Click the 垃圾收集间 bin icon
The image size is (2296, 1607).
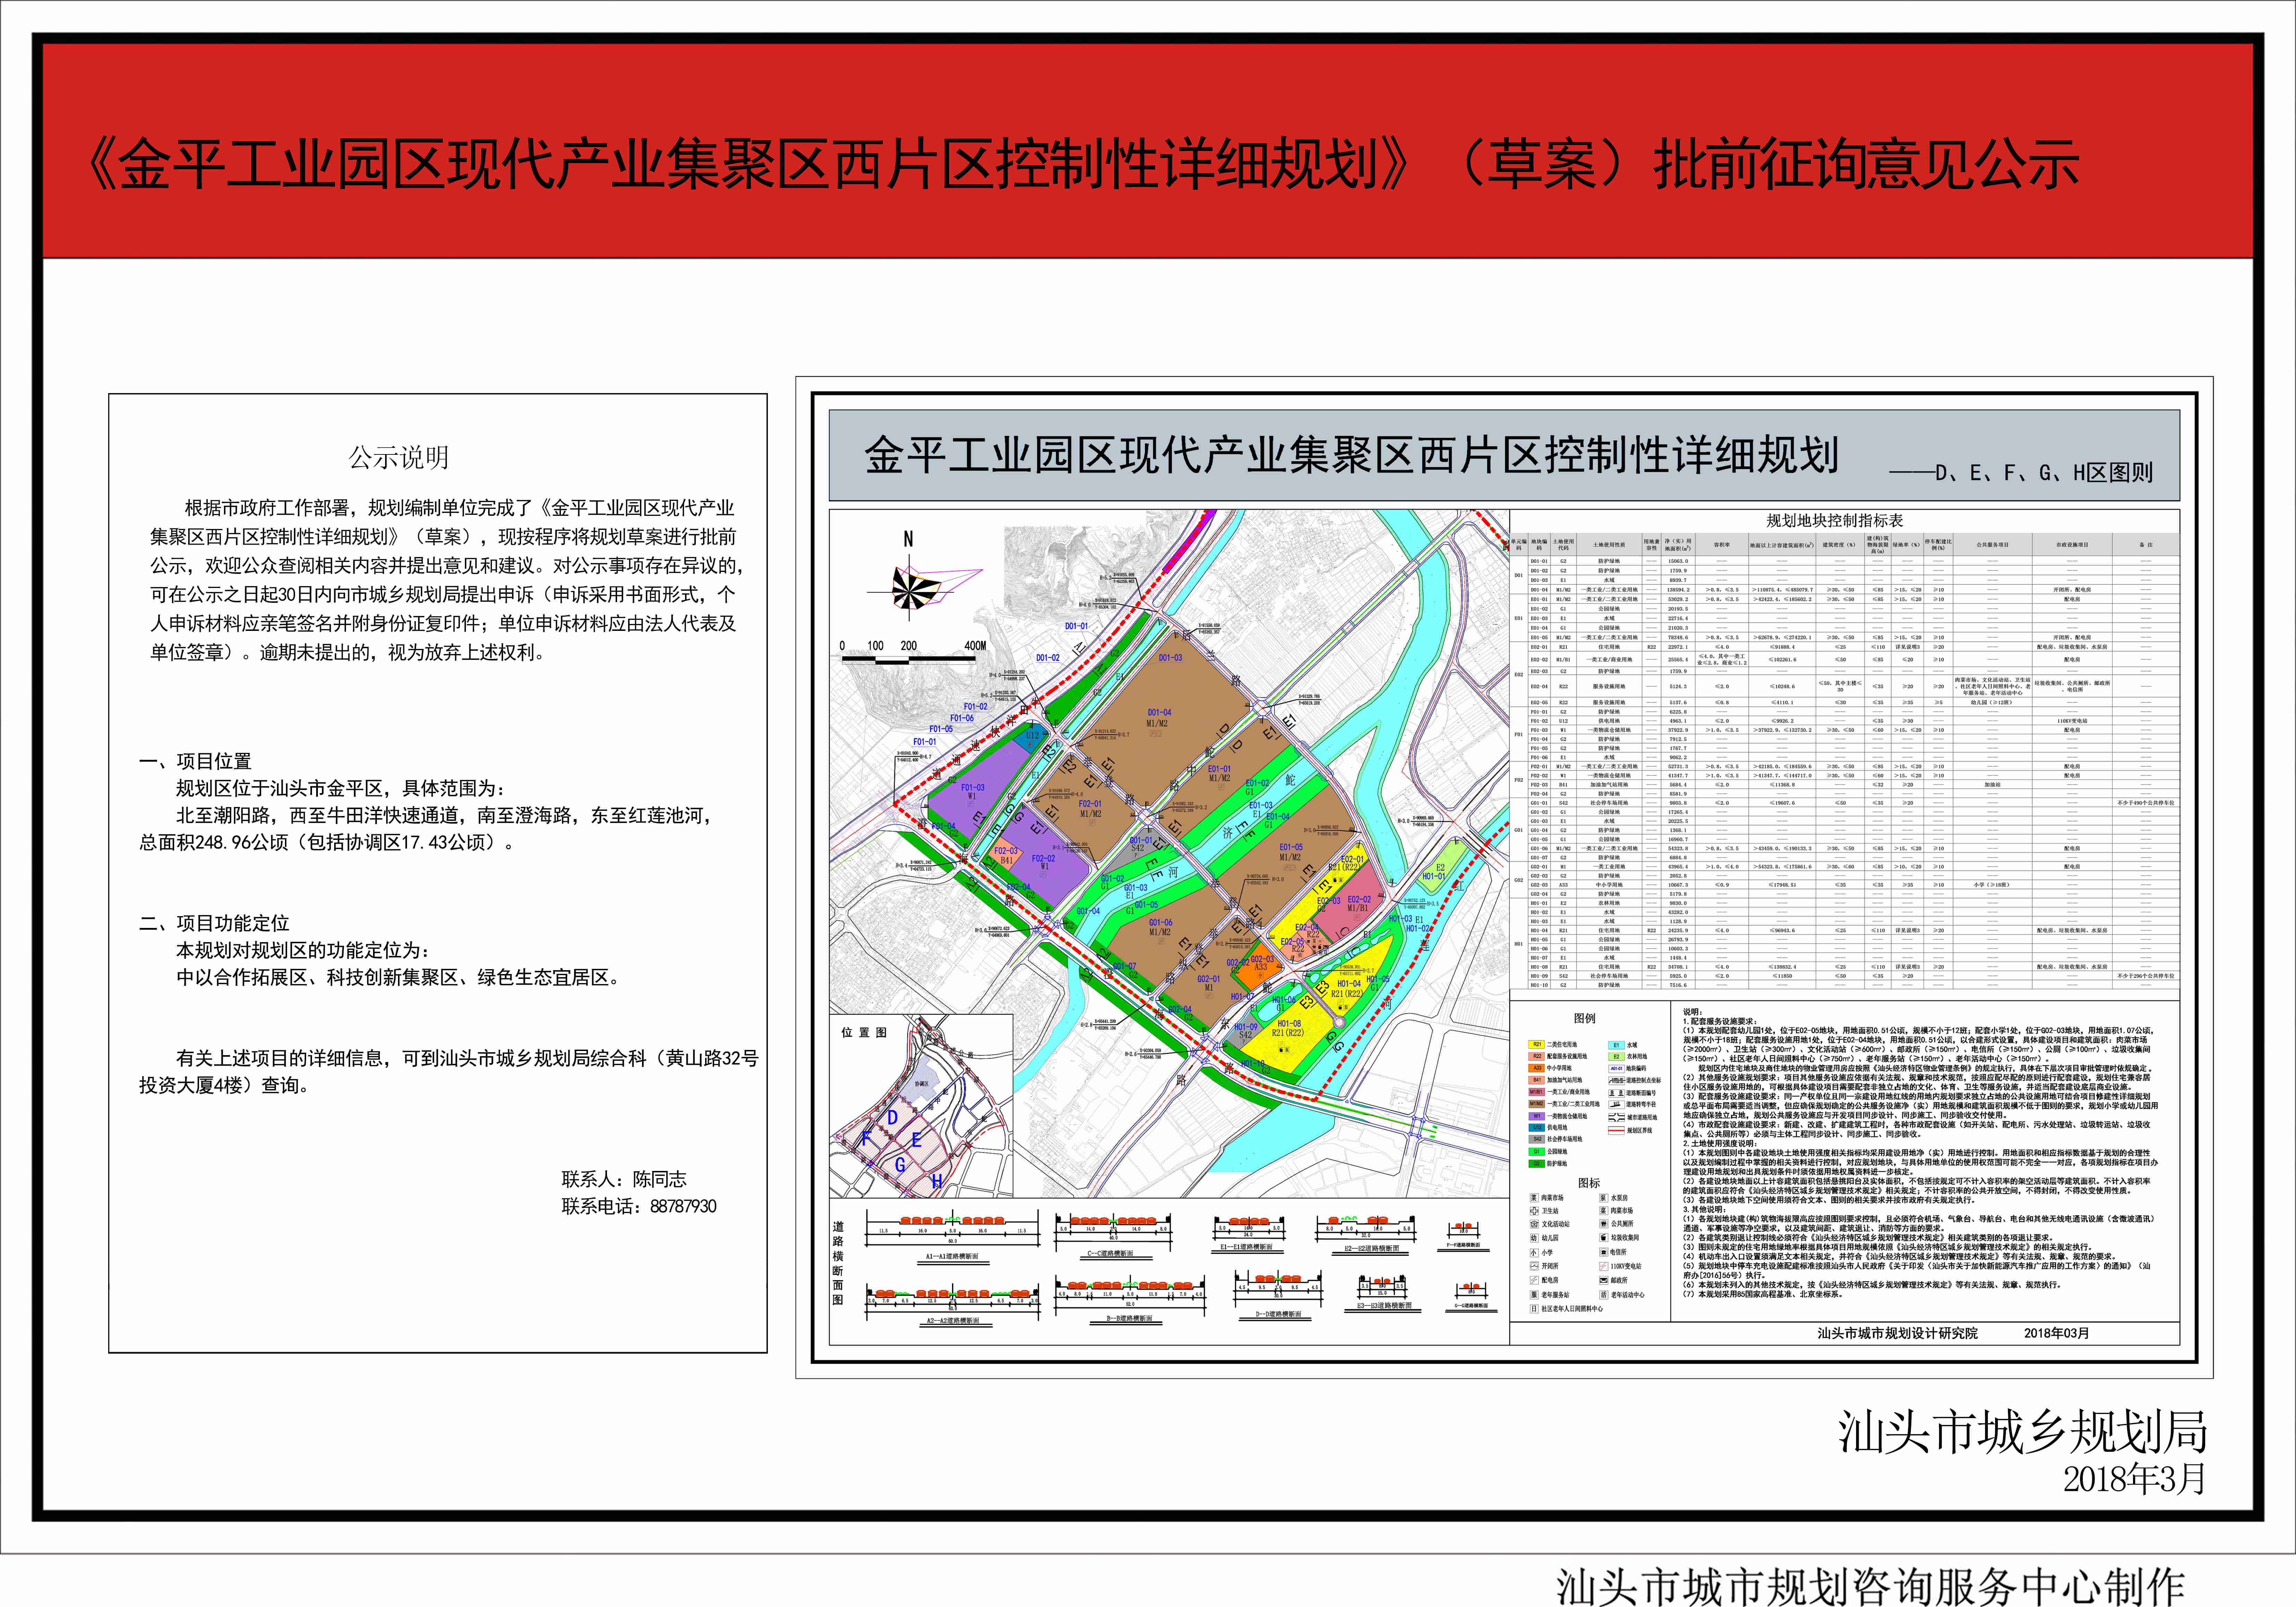(1604, 1238)
